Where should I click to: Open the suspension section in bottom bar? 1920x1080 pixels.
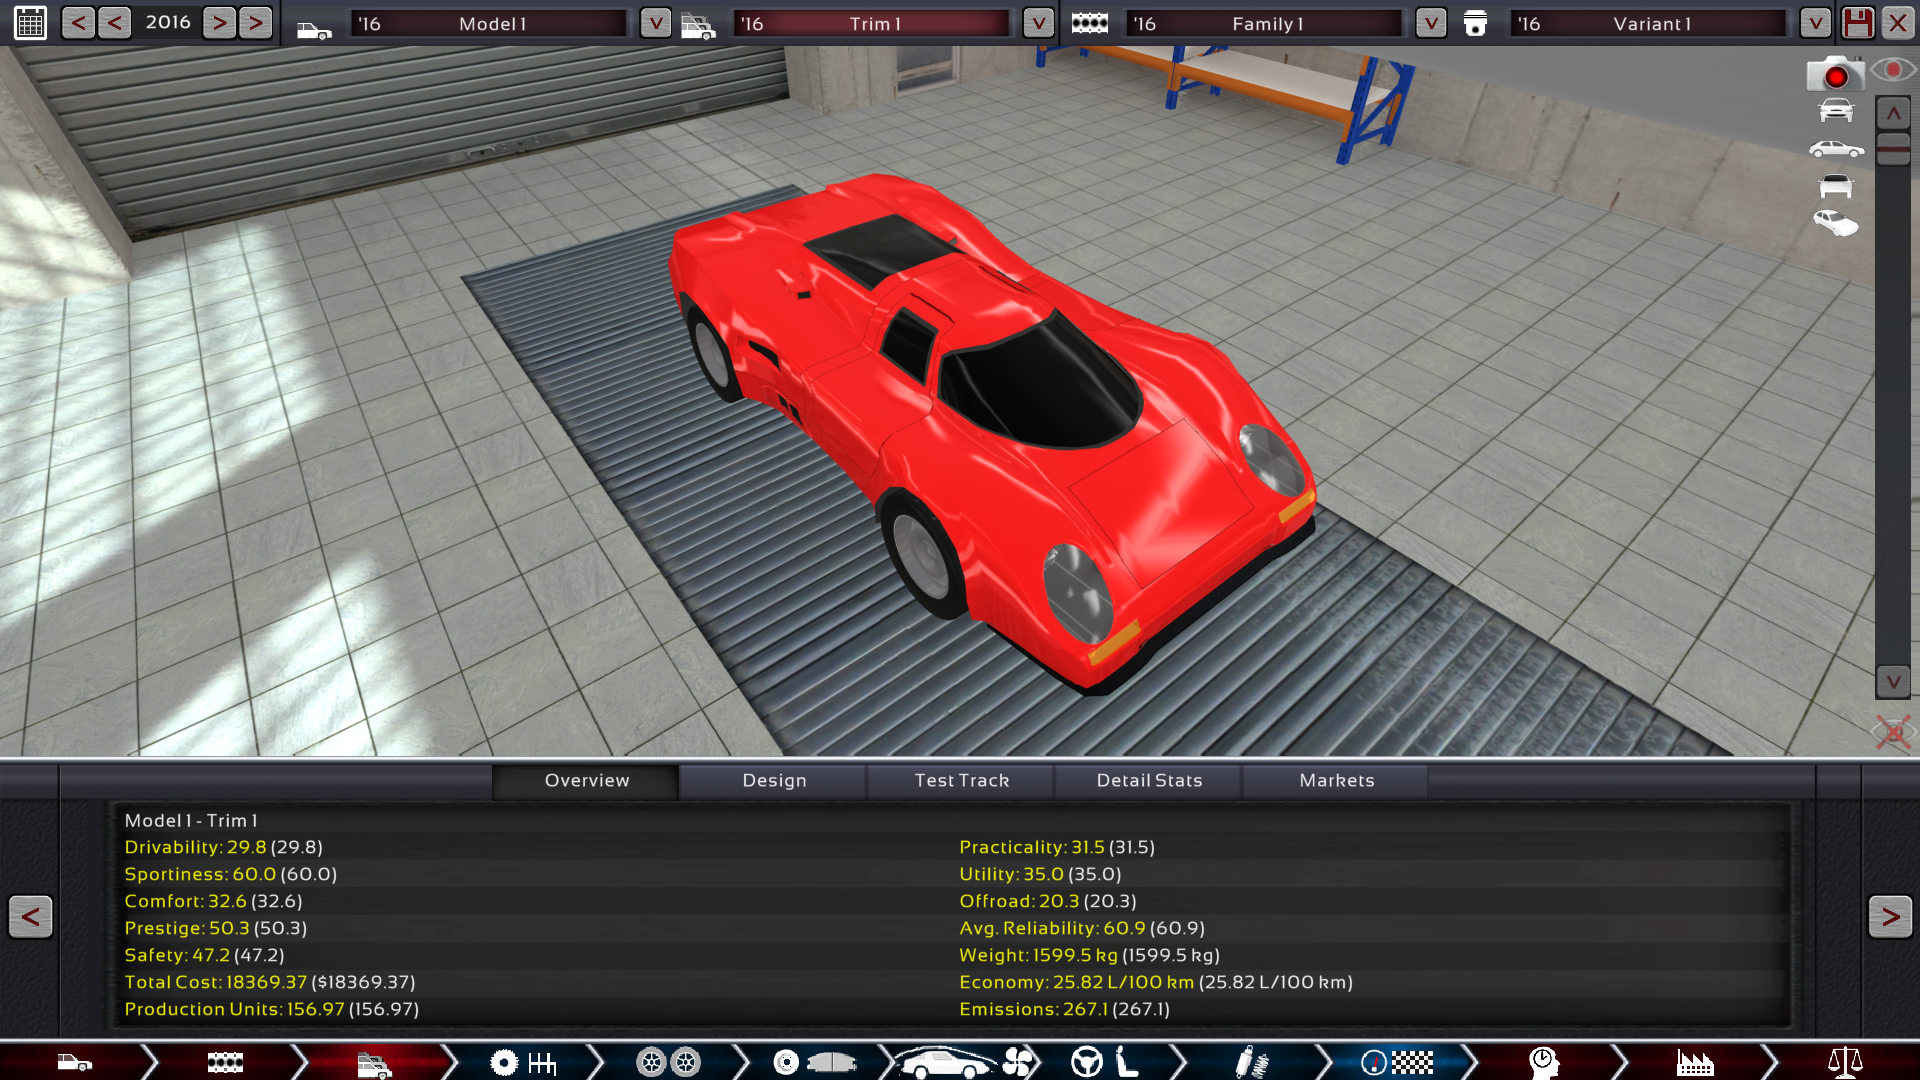(x=1250, y=1062)
